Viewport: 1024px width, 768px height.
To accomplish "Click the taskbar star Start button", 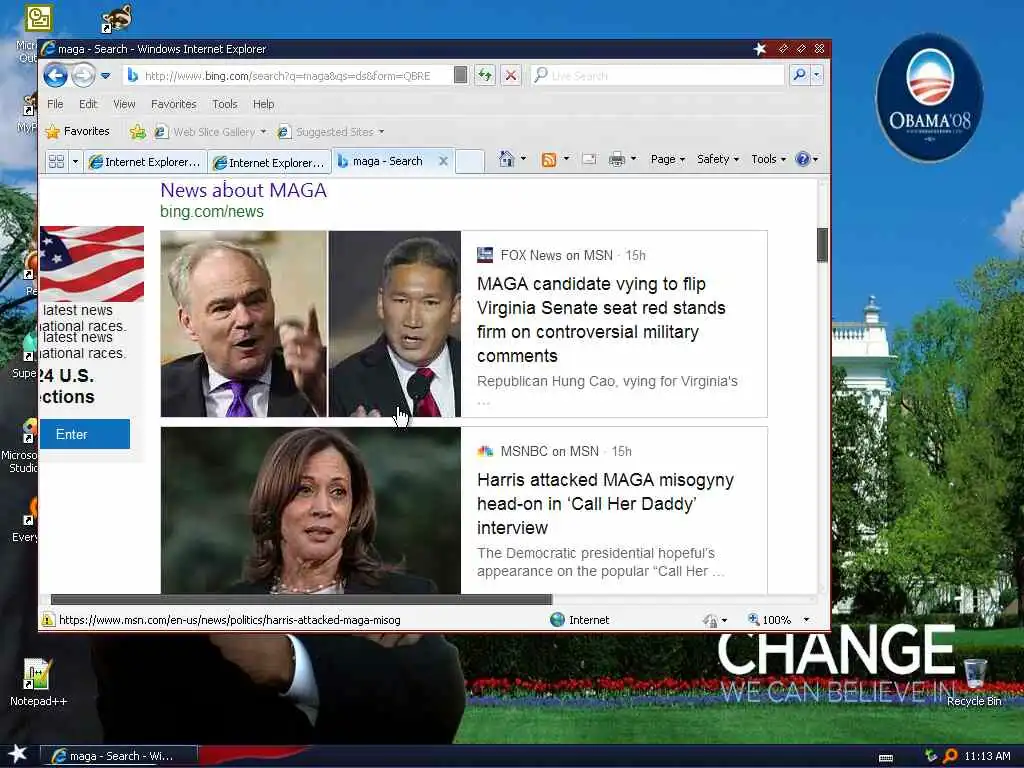I will click(17, 755).
